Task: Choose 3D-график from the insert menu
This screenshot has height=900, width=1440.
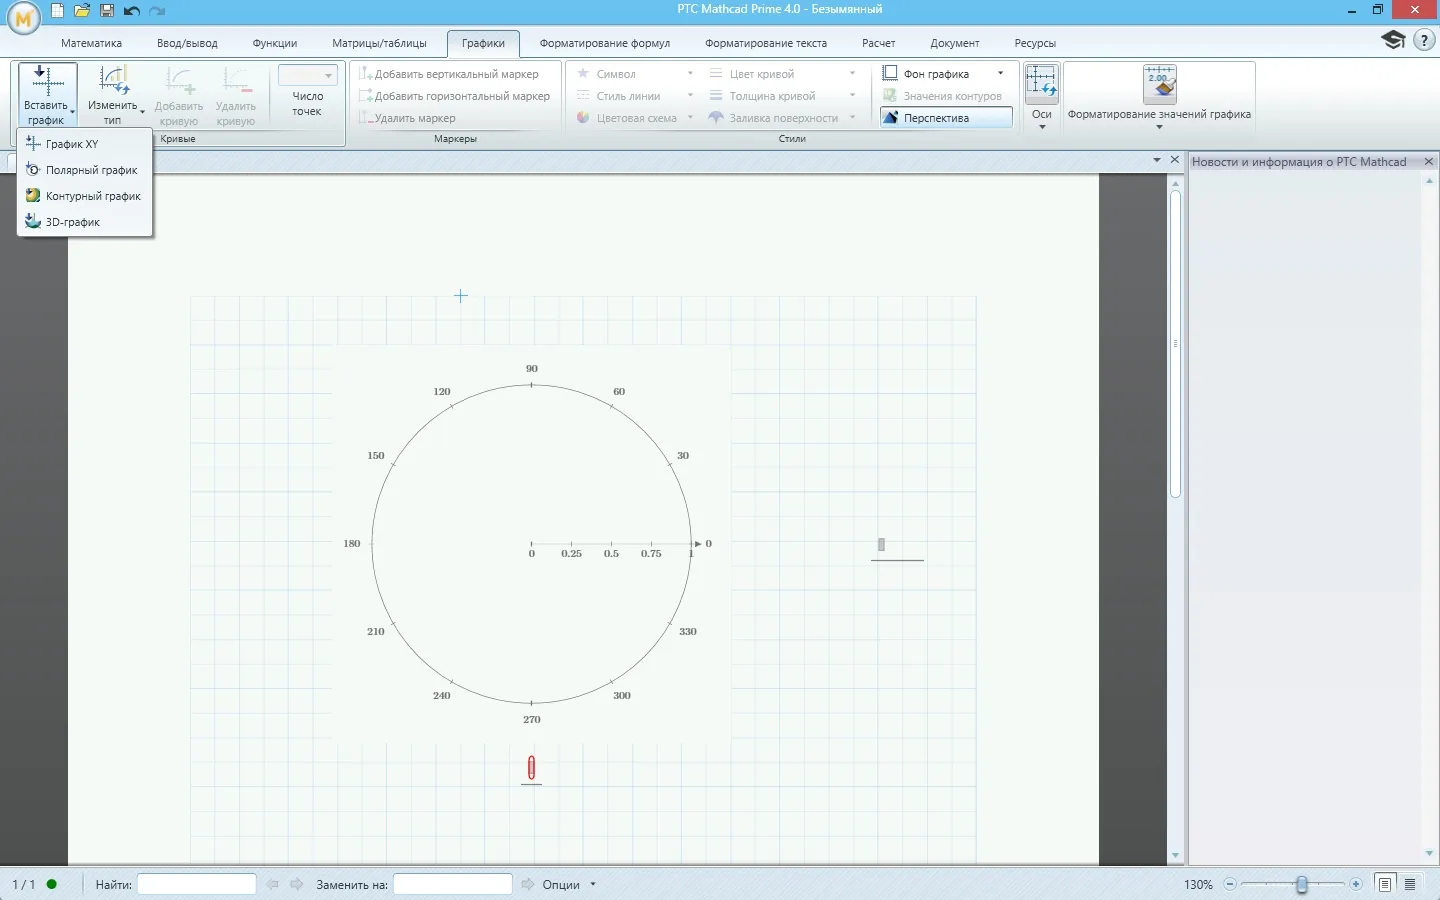Action: click(85, 222)
